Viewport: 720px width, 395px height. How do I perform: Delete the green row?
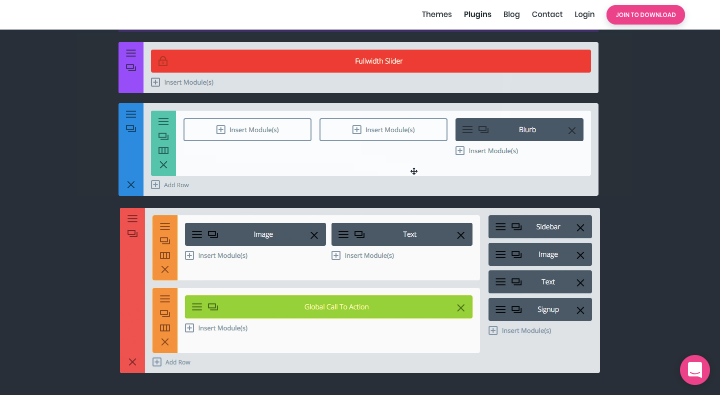click(163, 165)
